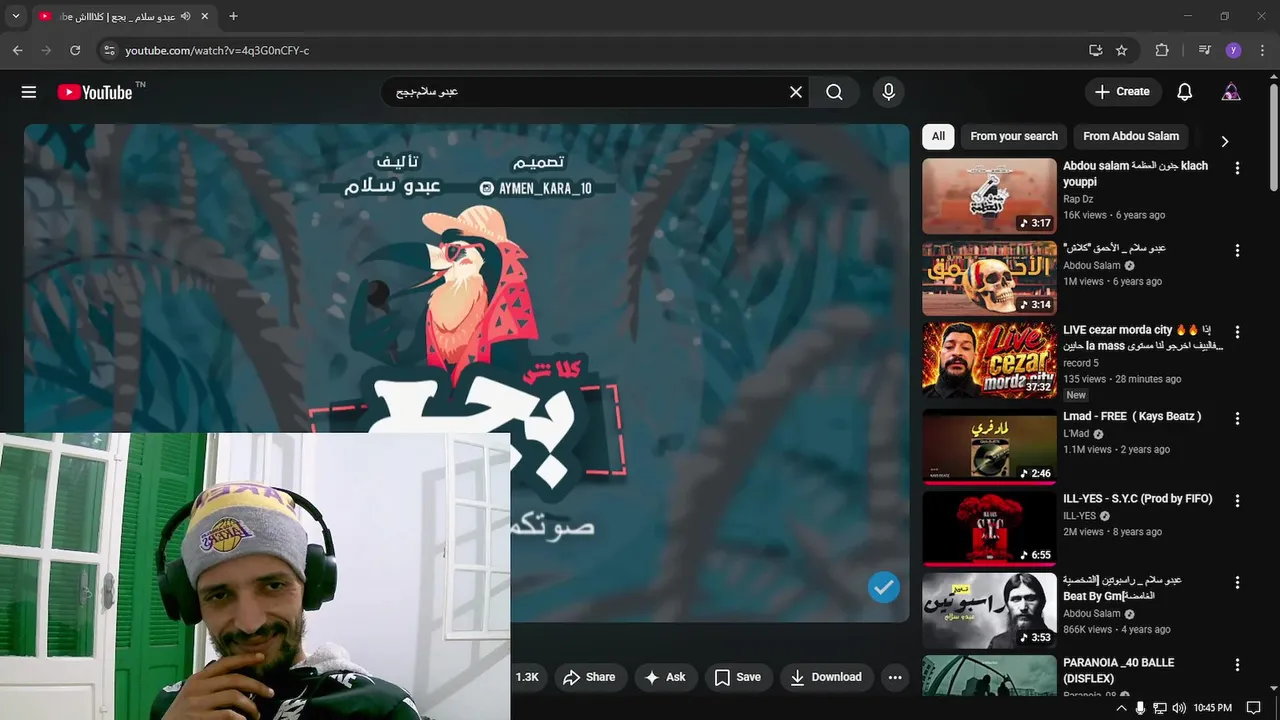Show more filter chips with right chevron

[x=1224, y=141]
